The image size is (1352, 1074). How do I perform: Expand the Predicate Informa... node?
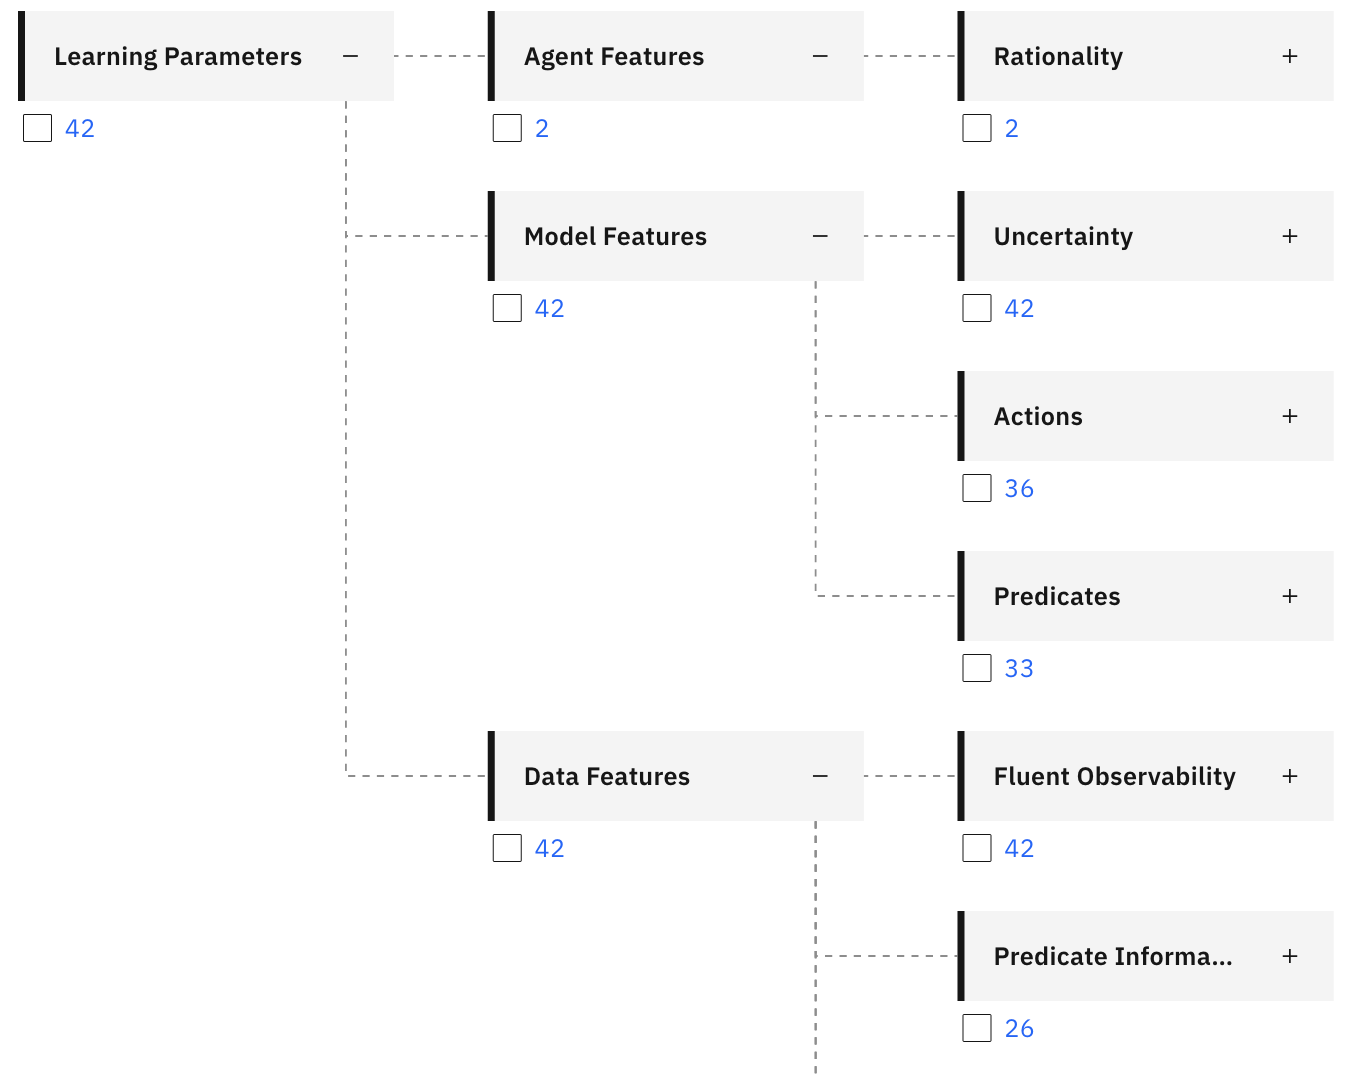(1290, 957)
